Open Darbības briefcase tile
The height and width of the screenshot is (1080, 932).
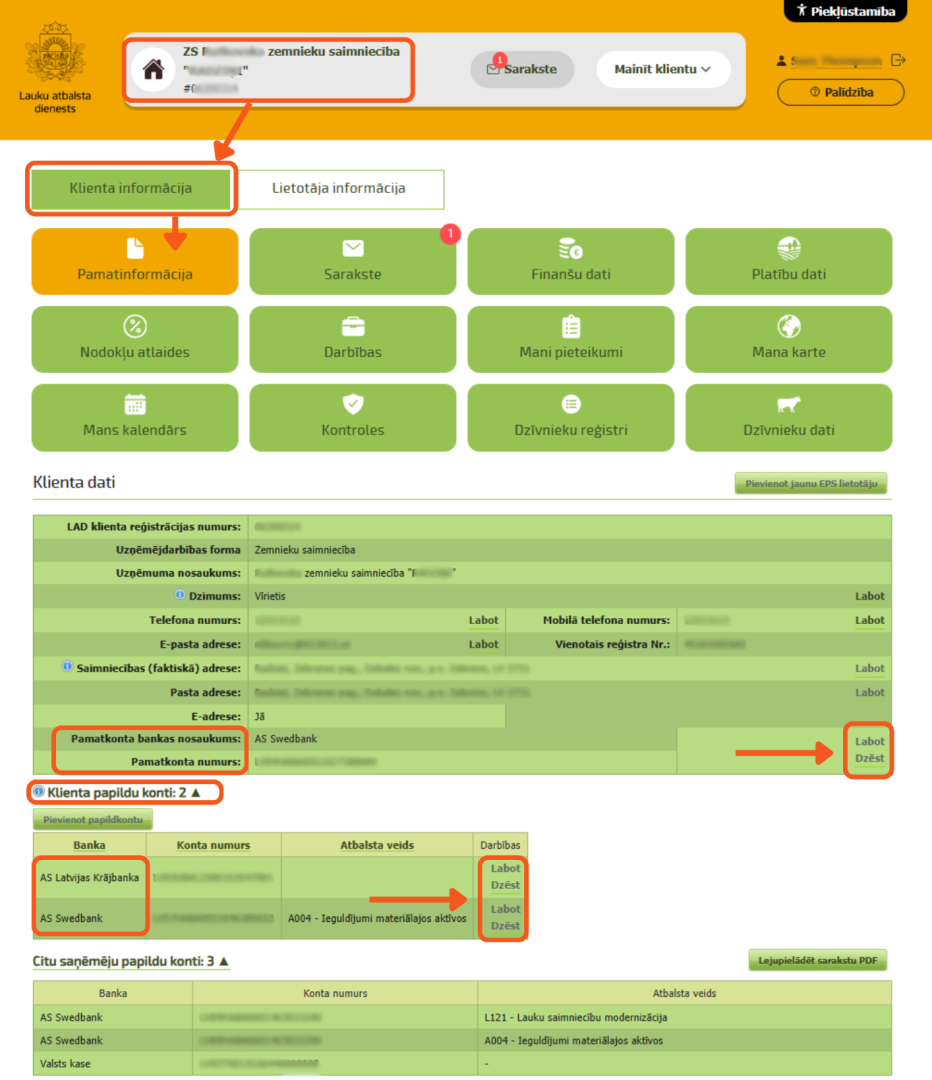tap(353, 339)
